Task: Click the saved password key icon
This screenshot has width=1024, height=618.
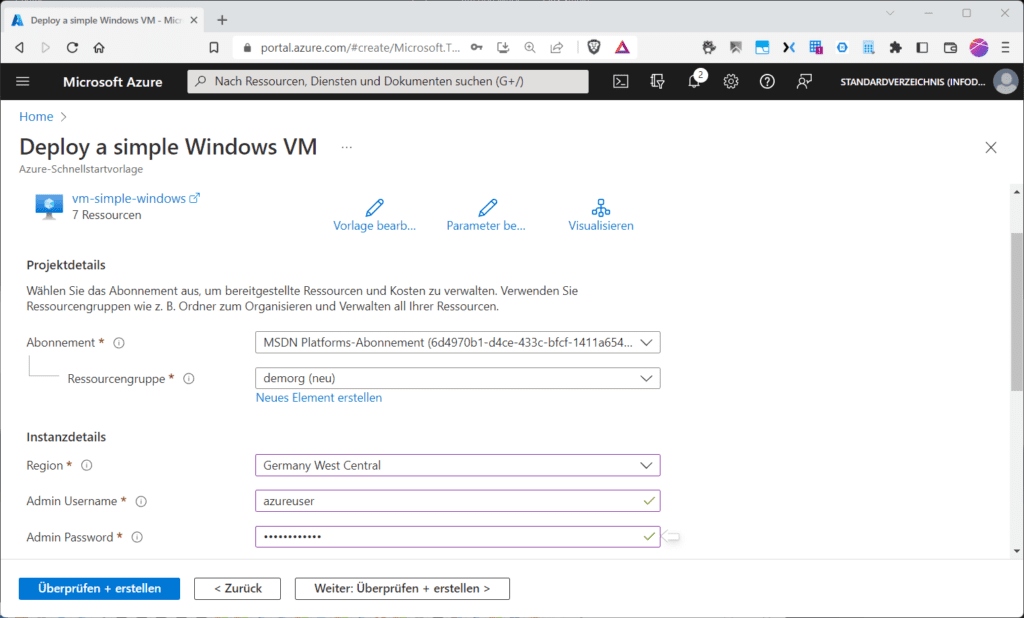Action: pos(477,47)
